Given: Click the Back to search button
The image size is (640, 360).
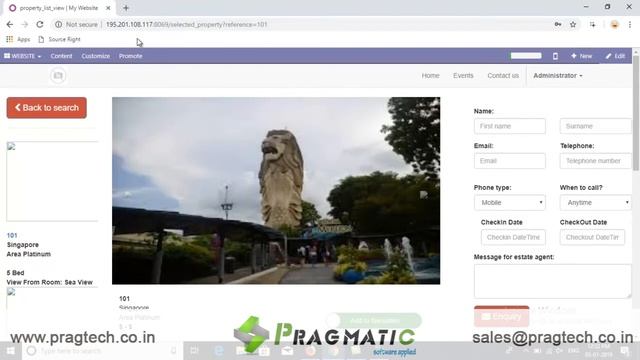Looking at the screenshot, I should (x=47, y=108).
